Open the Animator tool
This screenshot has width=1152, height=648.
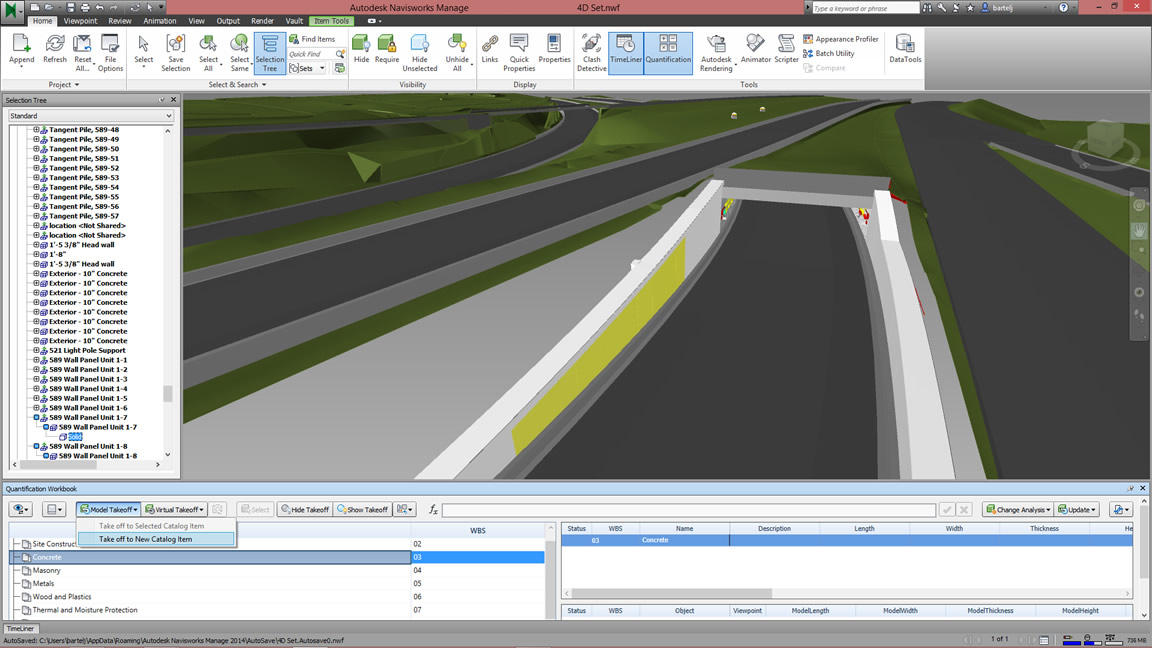(x=755, y=50)
